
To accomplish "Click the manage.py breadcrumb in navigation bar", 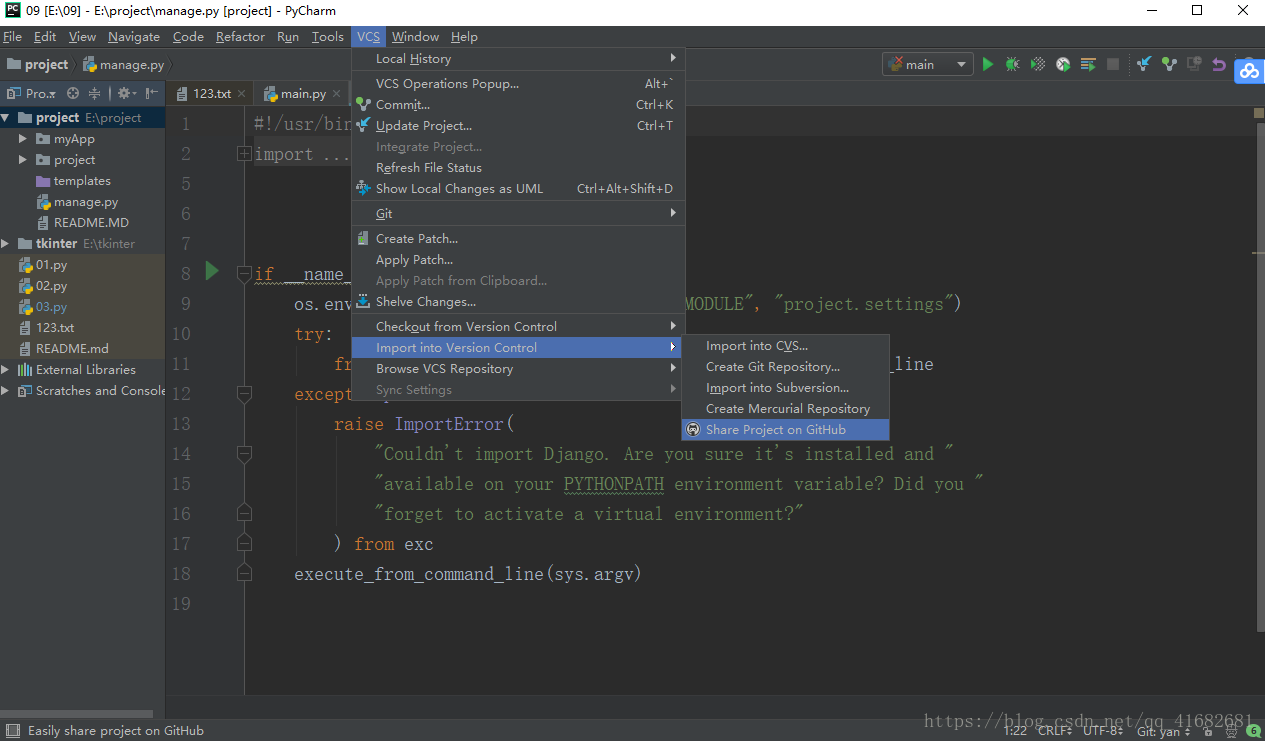I will coord(125,65).
